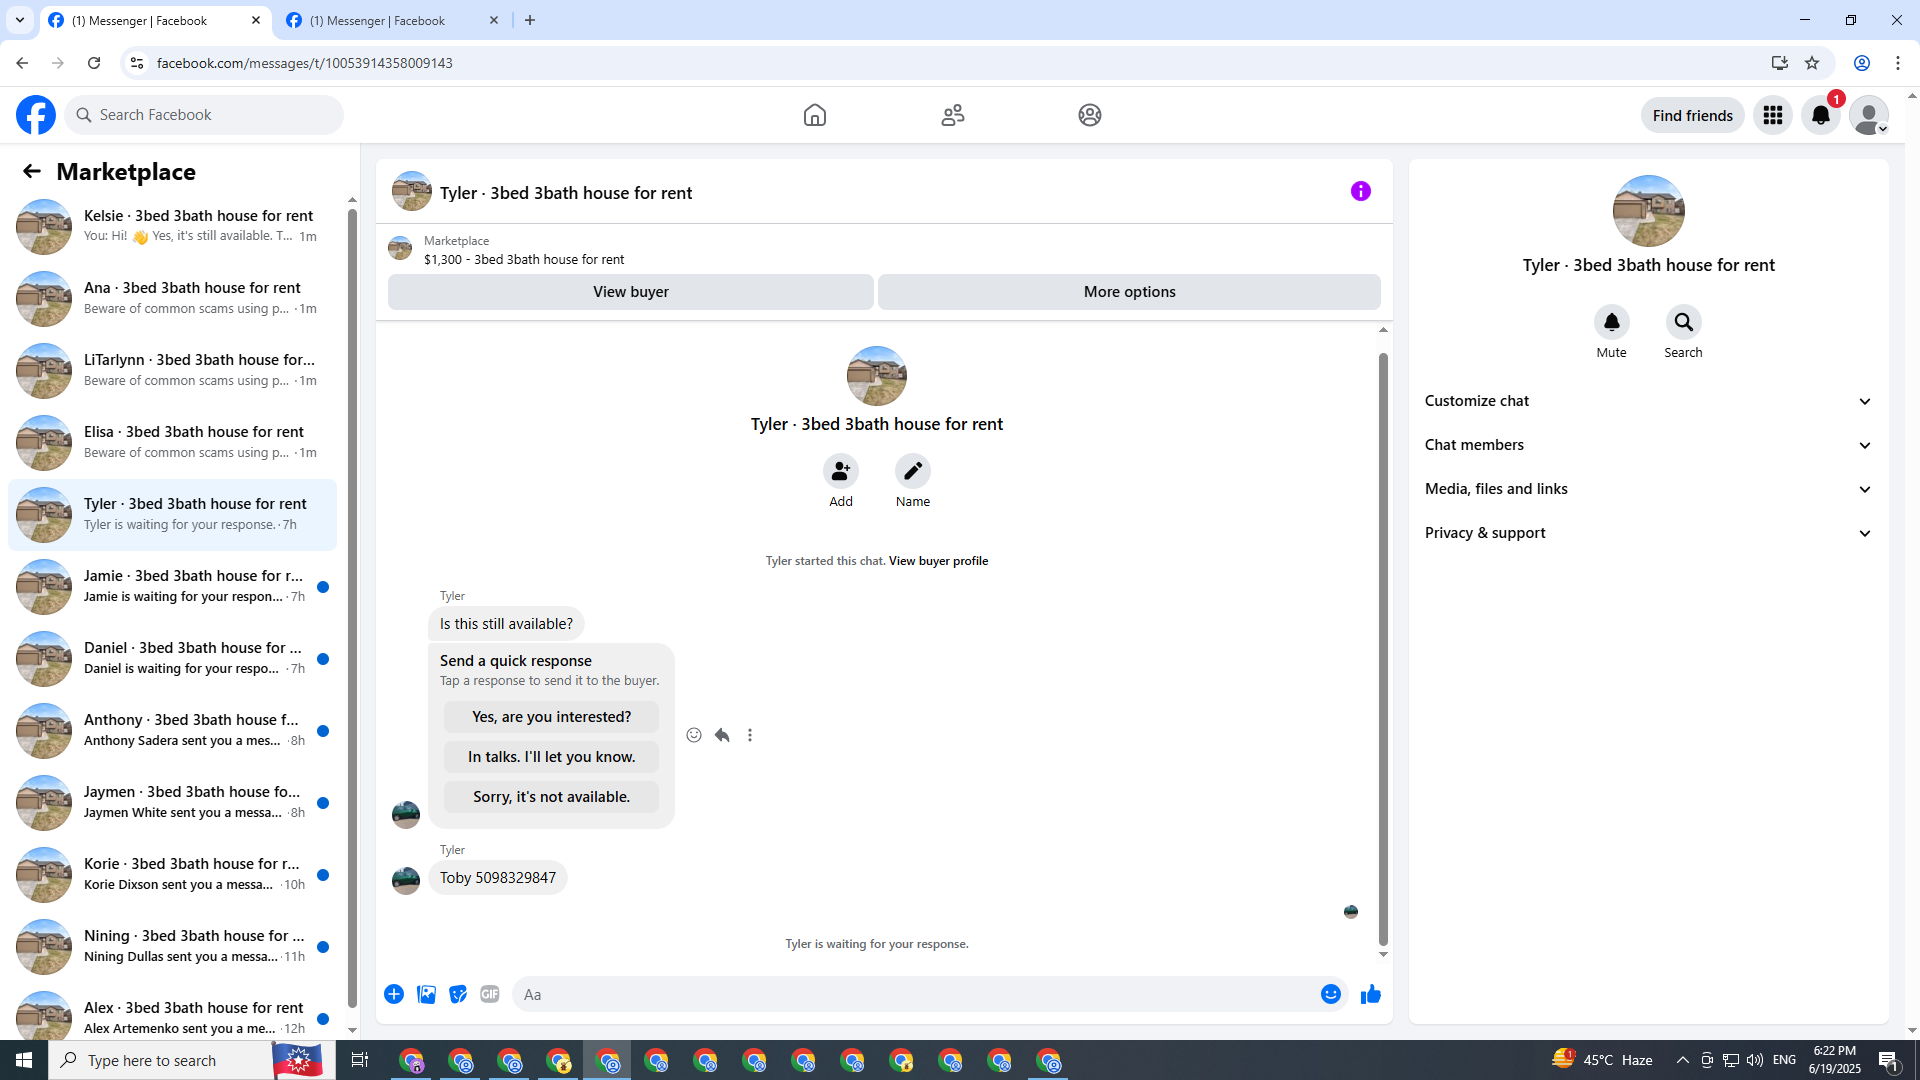Open Nining's unread chat
1920x1080 pixels.
(172, 946)
